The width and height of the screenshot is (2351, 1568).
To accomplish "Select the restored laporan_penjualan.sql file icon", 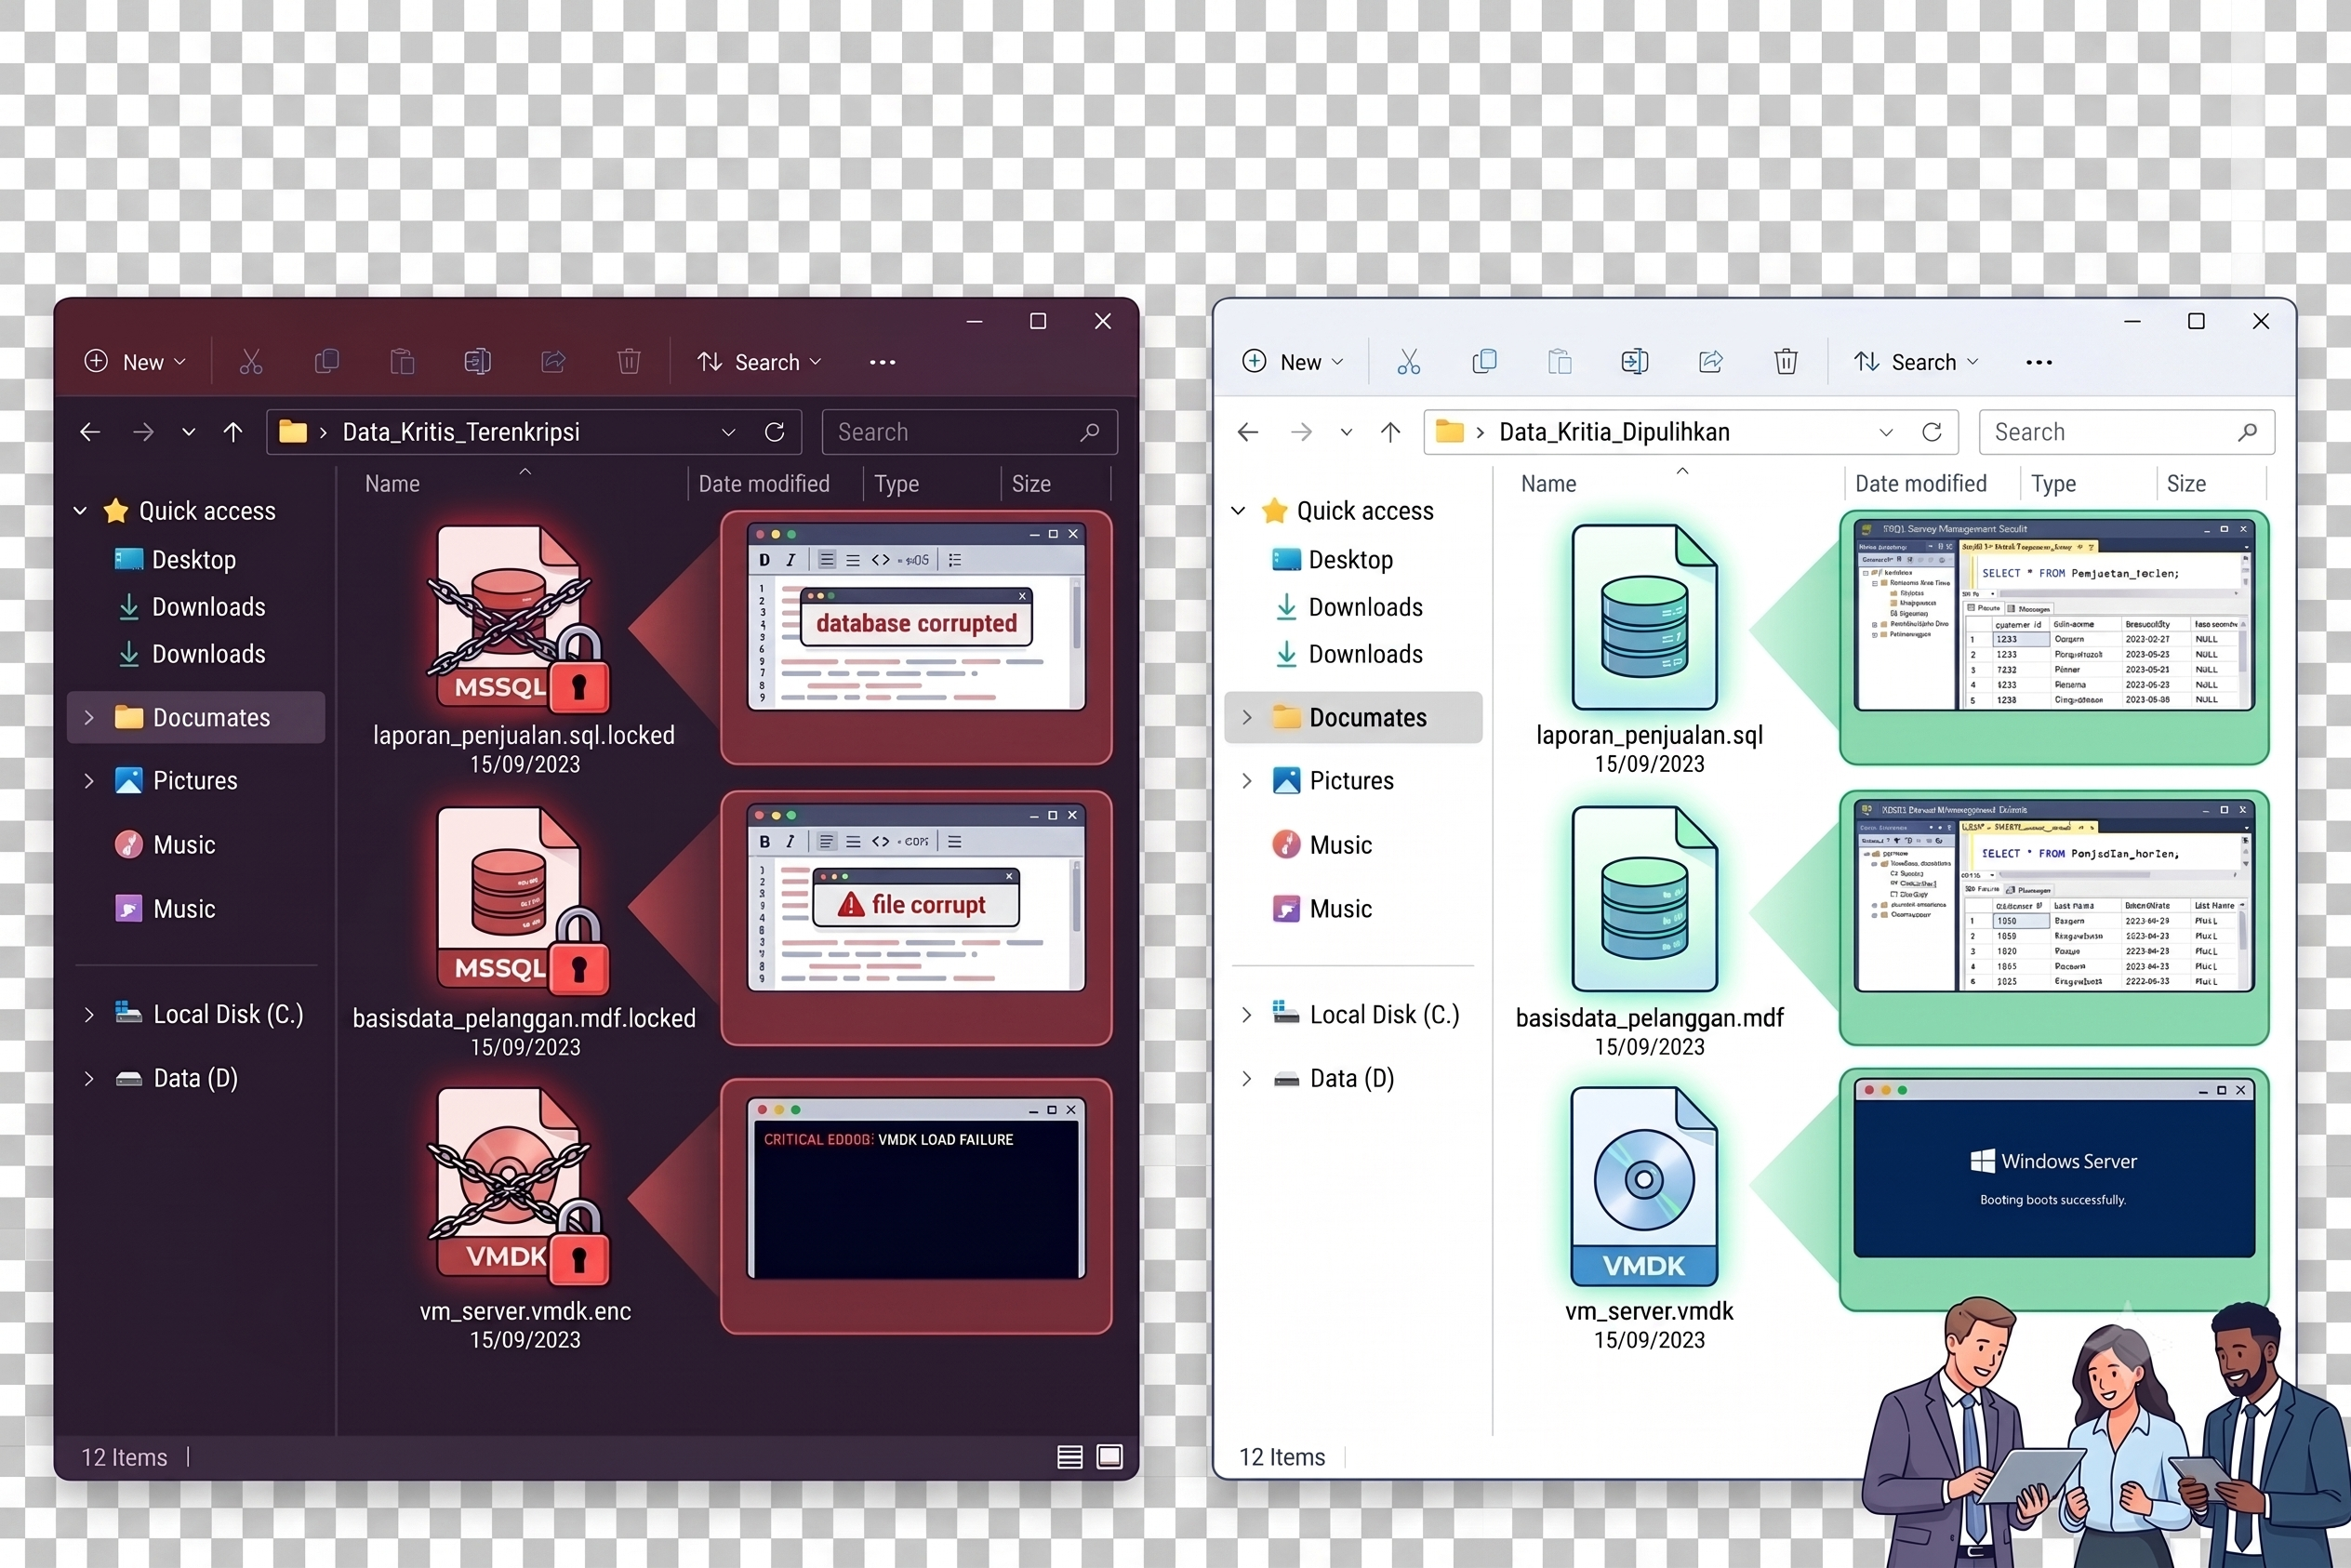I will pos(1645,617).
